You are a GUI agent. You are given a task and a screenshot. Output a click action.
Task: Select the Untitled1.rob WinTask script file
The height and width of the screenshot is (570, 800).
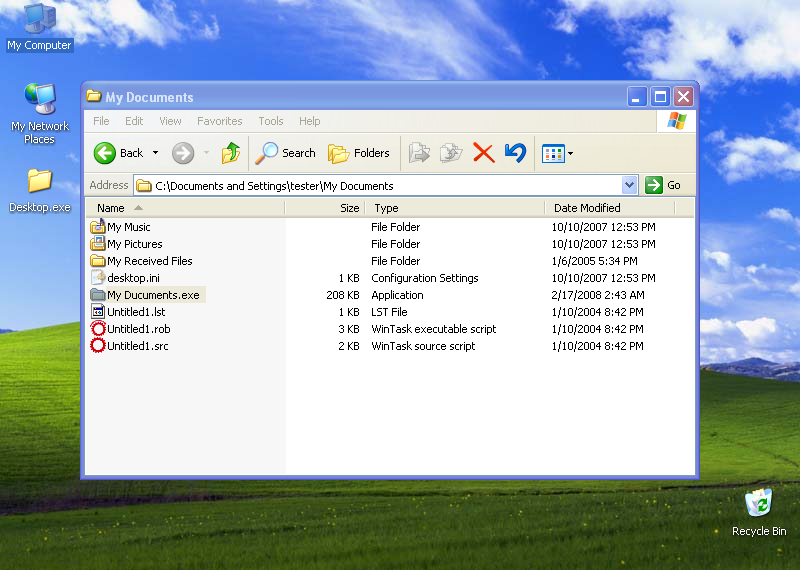pos(138,329)
